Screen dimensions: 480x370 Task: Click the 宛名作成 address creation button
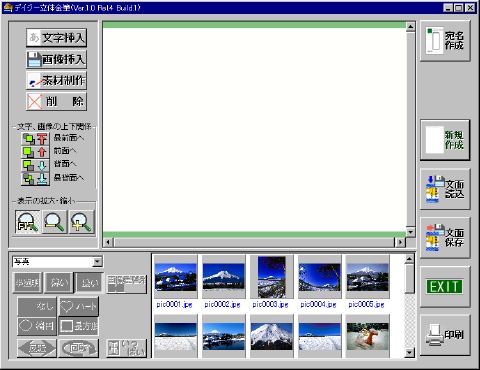[x=445, y=41]
